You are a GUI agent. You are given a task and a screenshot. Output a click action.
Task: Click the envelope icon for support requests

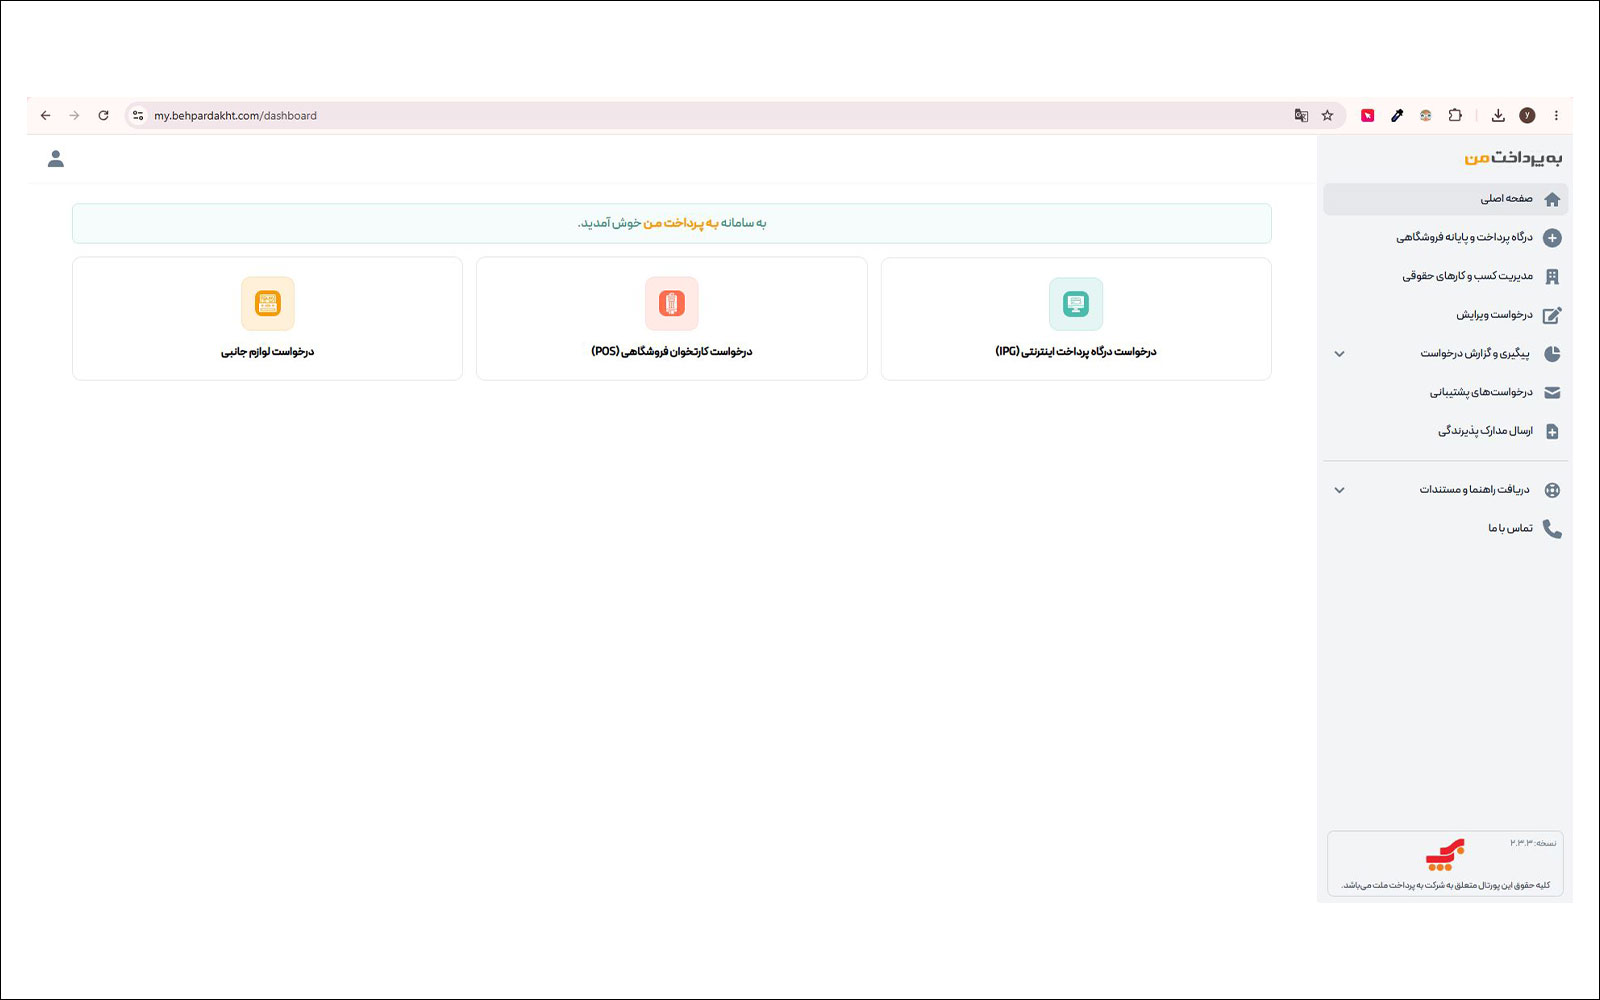pos(1552,392)
